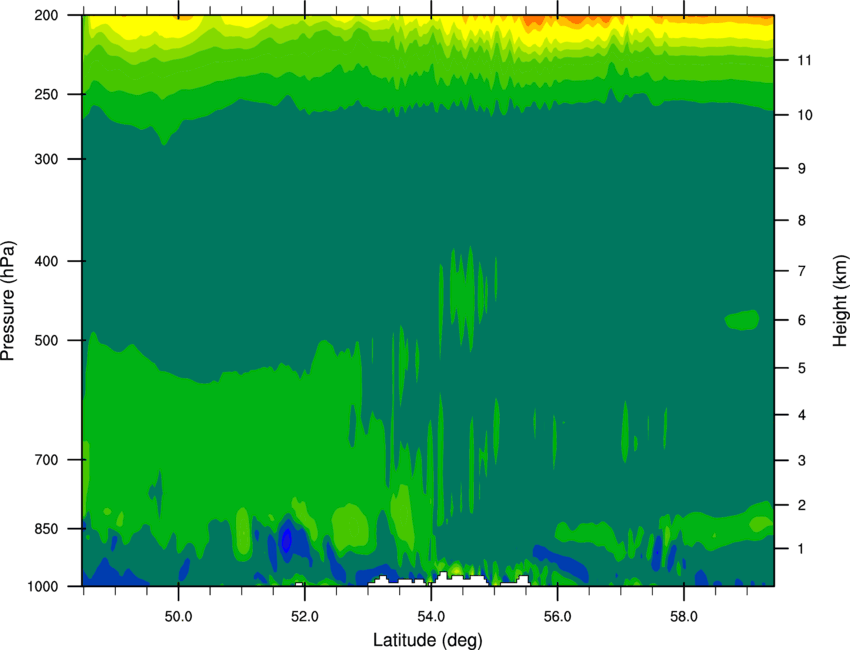Select the 1000 pressure tick label
Screen dimensions: 850x650
(42, 587)
